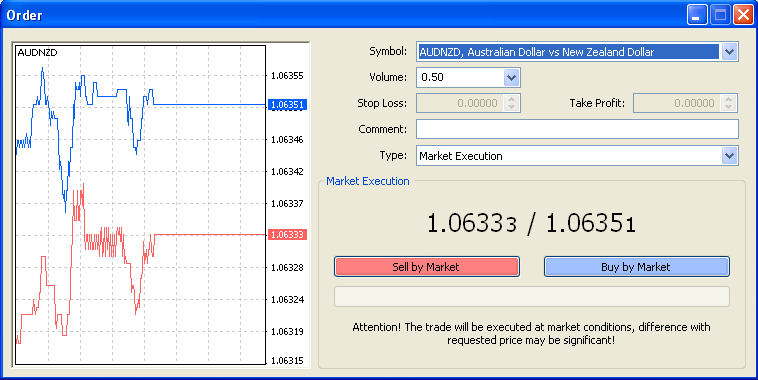758x380 pixels.
Task: Click the empty status bar below buttons
Action: pyautogui.click(x=532, y=296)
